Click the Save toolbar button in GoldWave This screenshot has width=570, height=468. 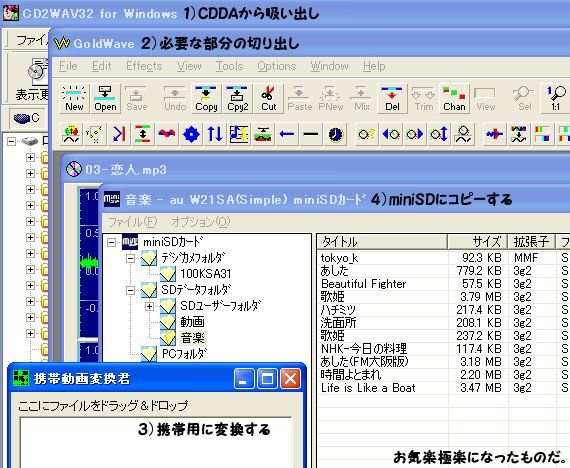136,99
